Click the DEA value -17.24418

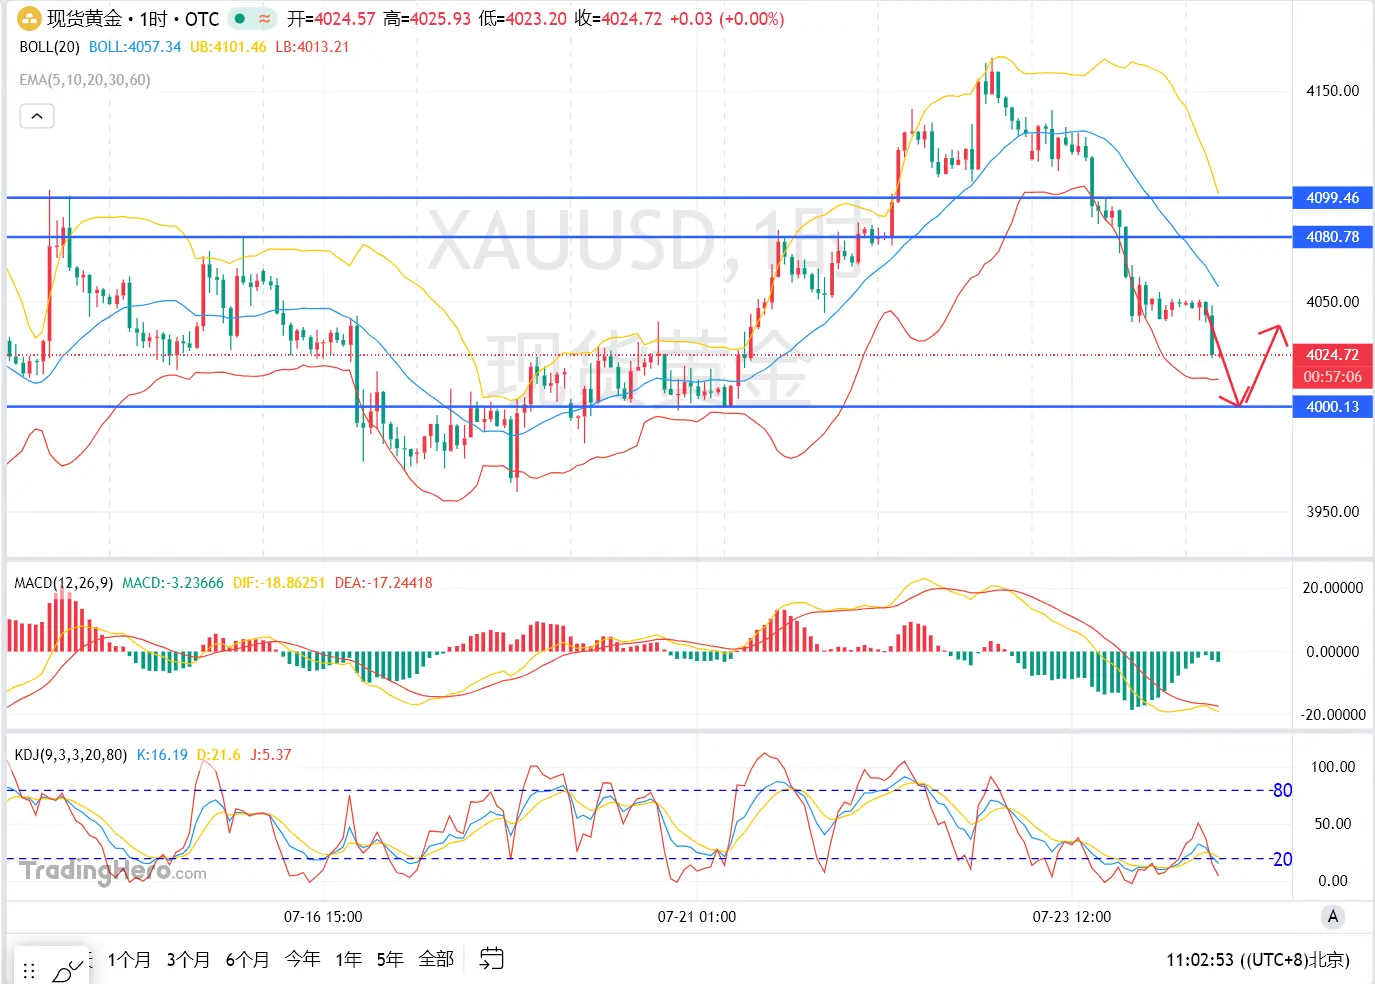(384, 583)
